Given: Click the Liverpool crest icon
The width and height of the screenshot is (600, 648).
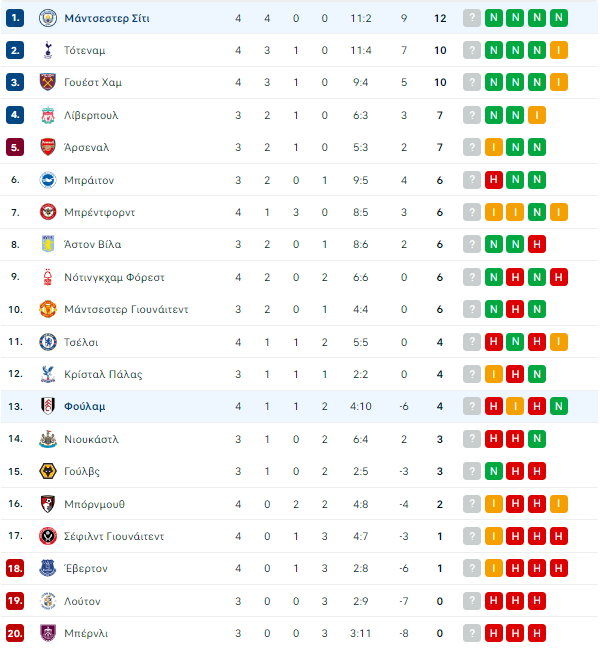Looking at the screenshot, I should tap(48, 115).
